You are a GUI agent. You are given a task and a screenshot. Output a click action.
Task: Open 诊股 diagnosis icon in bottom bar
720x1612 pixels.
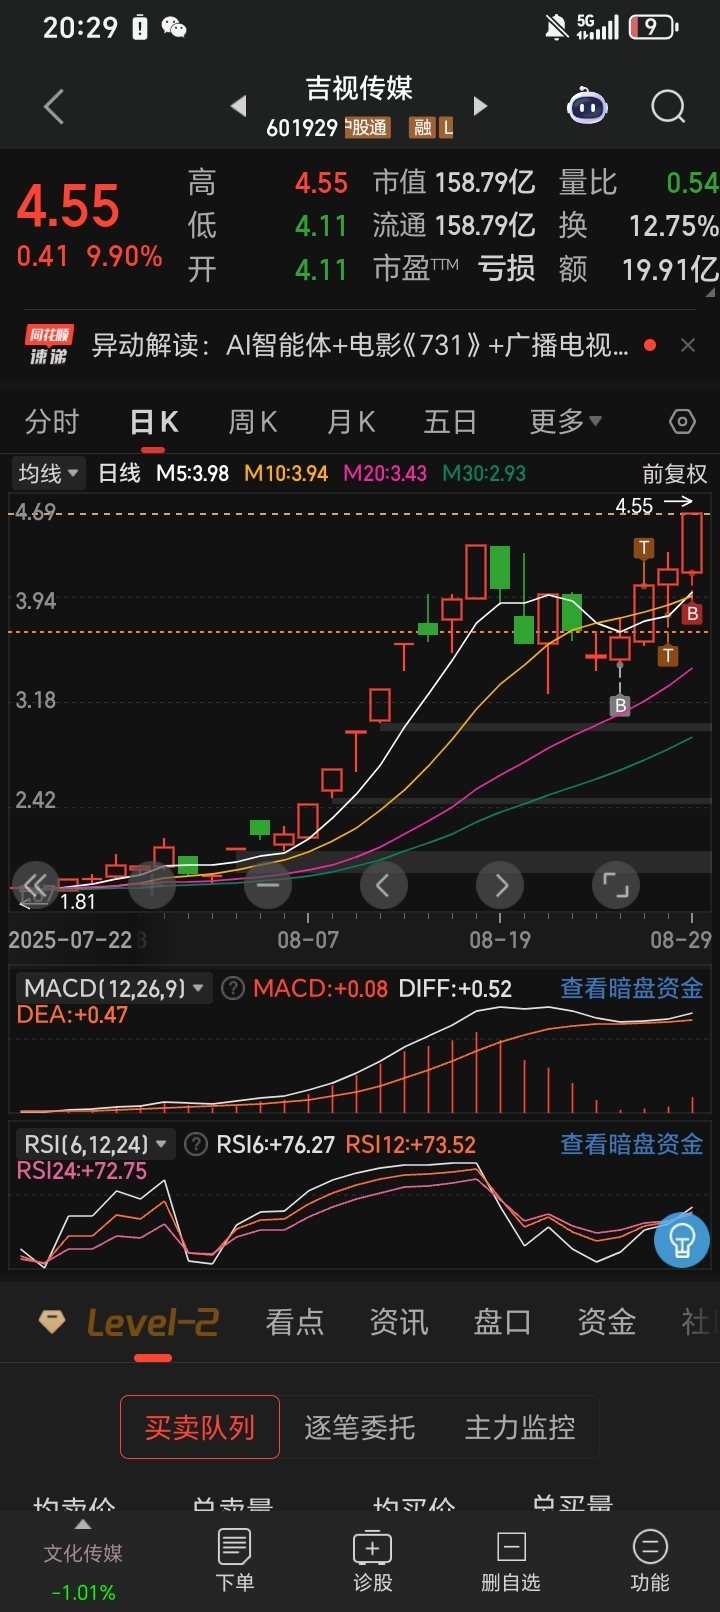[x=373, y=1560]
